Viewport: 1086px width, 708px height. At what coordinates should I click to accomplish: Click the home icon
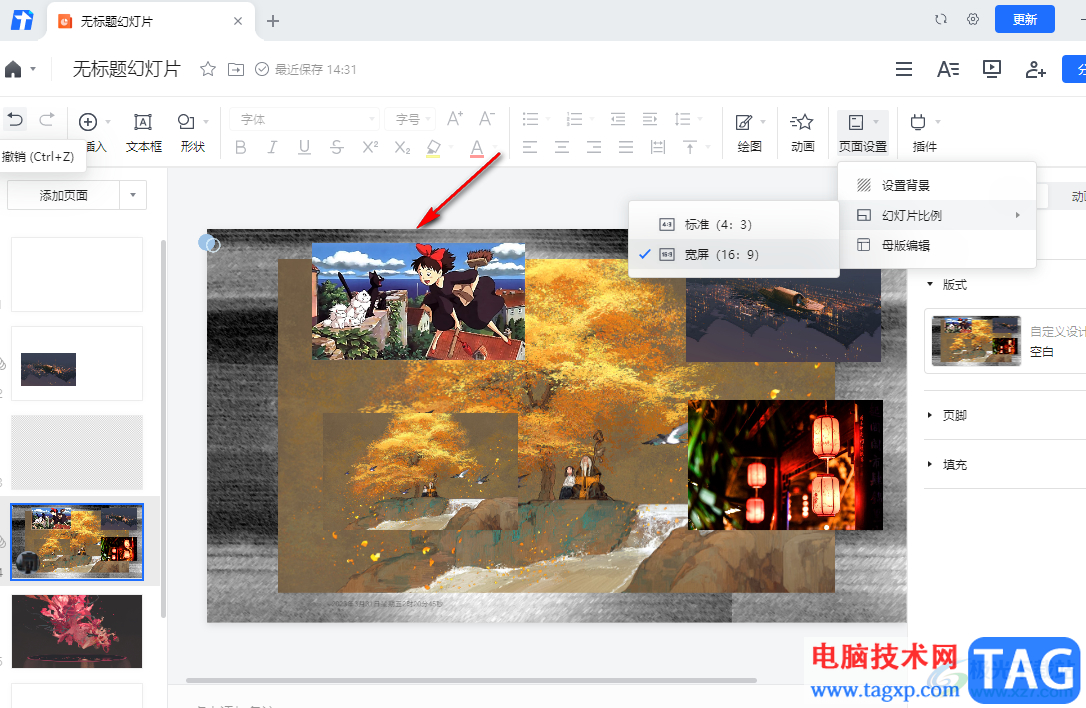pyautogui.click(x=13, y=69)
